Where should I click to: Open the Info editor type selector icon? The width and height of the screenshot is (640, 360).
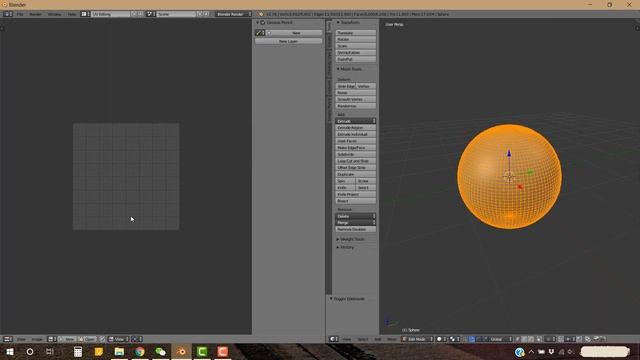pyautogui.click(x=7, y=14)
